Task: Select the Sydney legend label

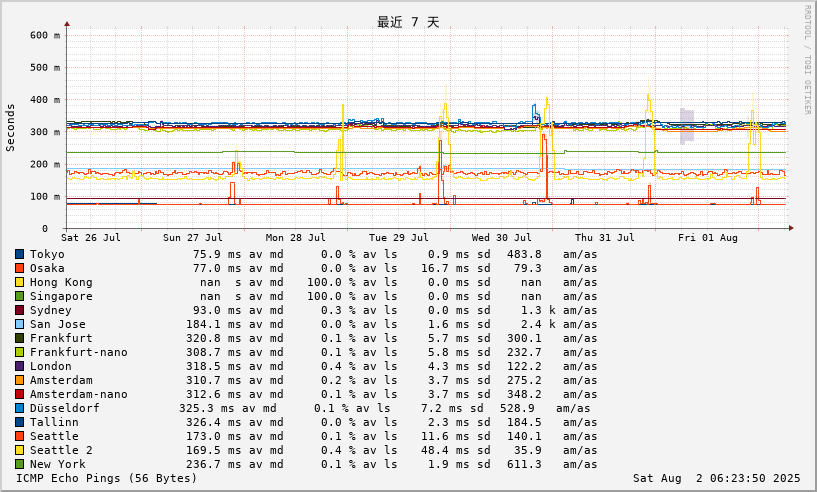Action: point(51,311)
